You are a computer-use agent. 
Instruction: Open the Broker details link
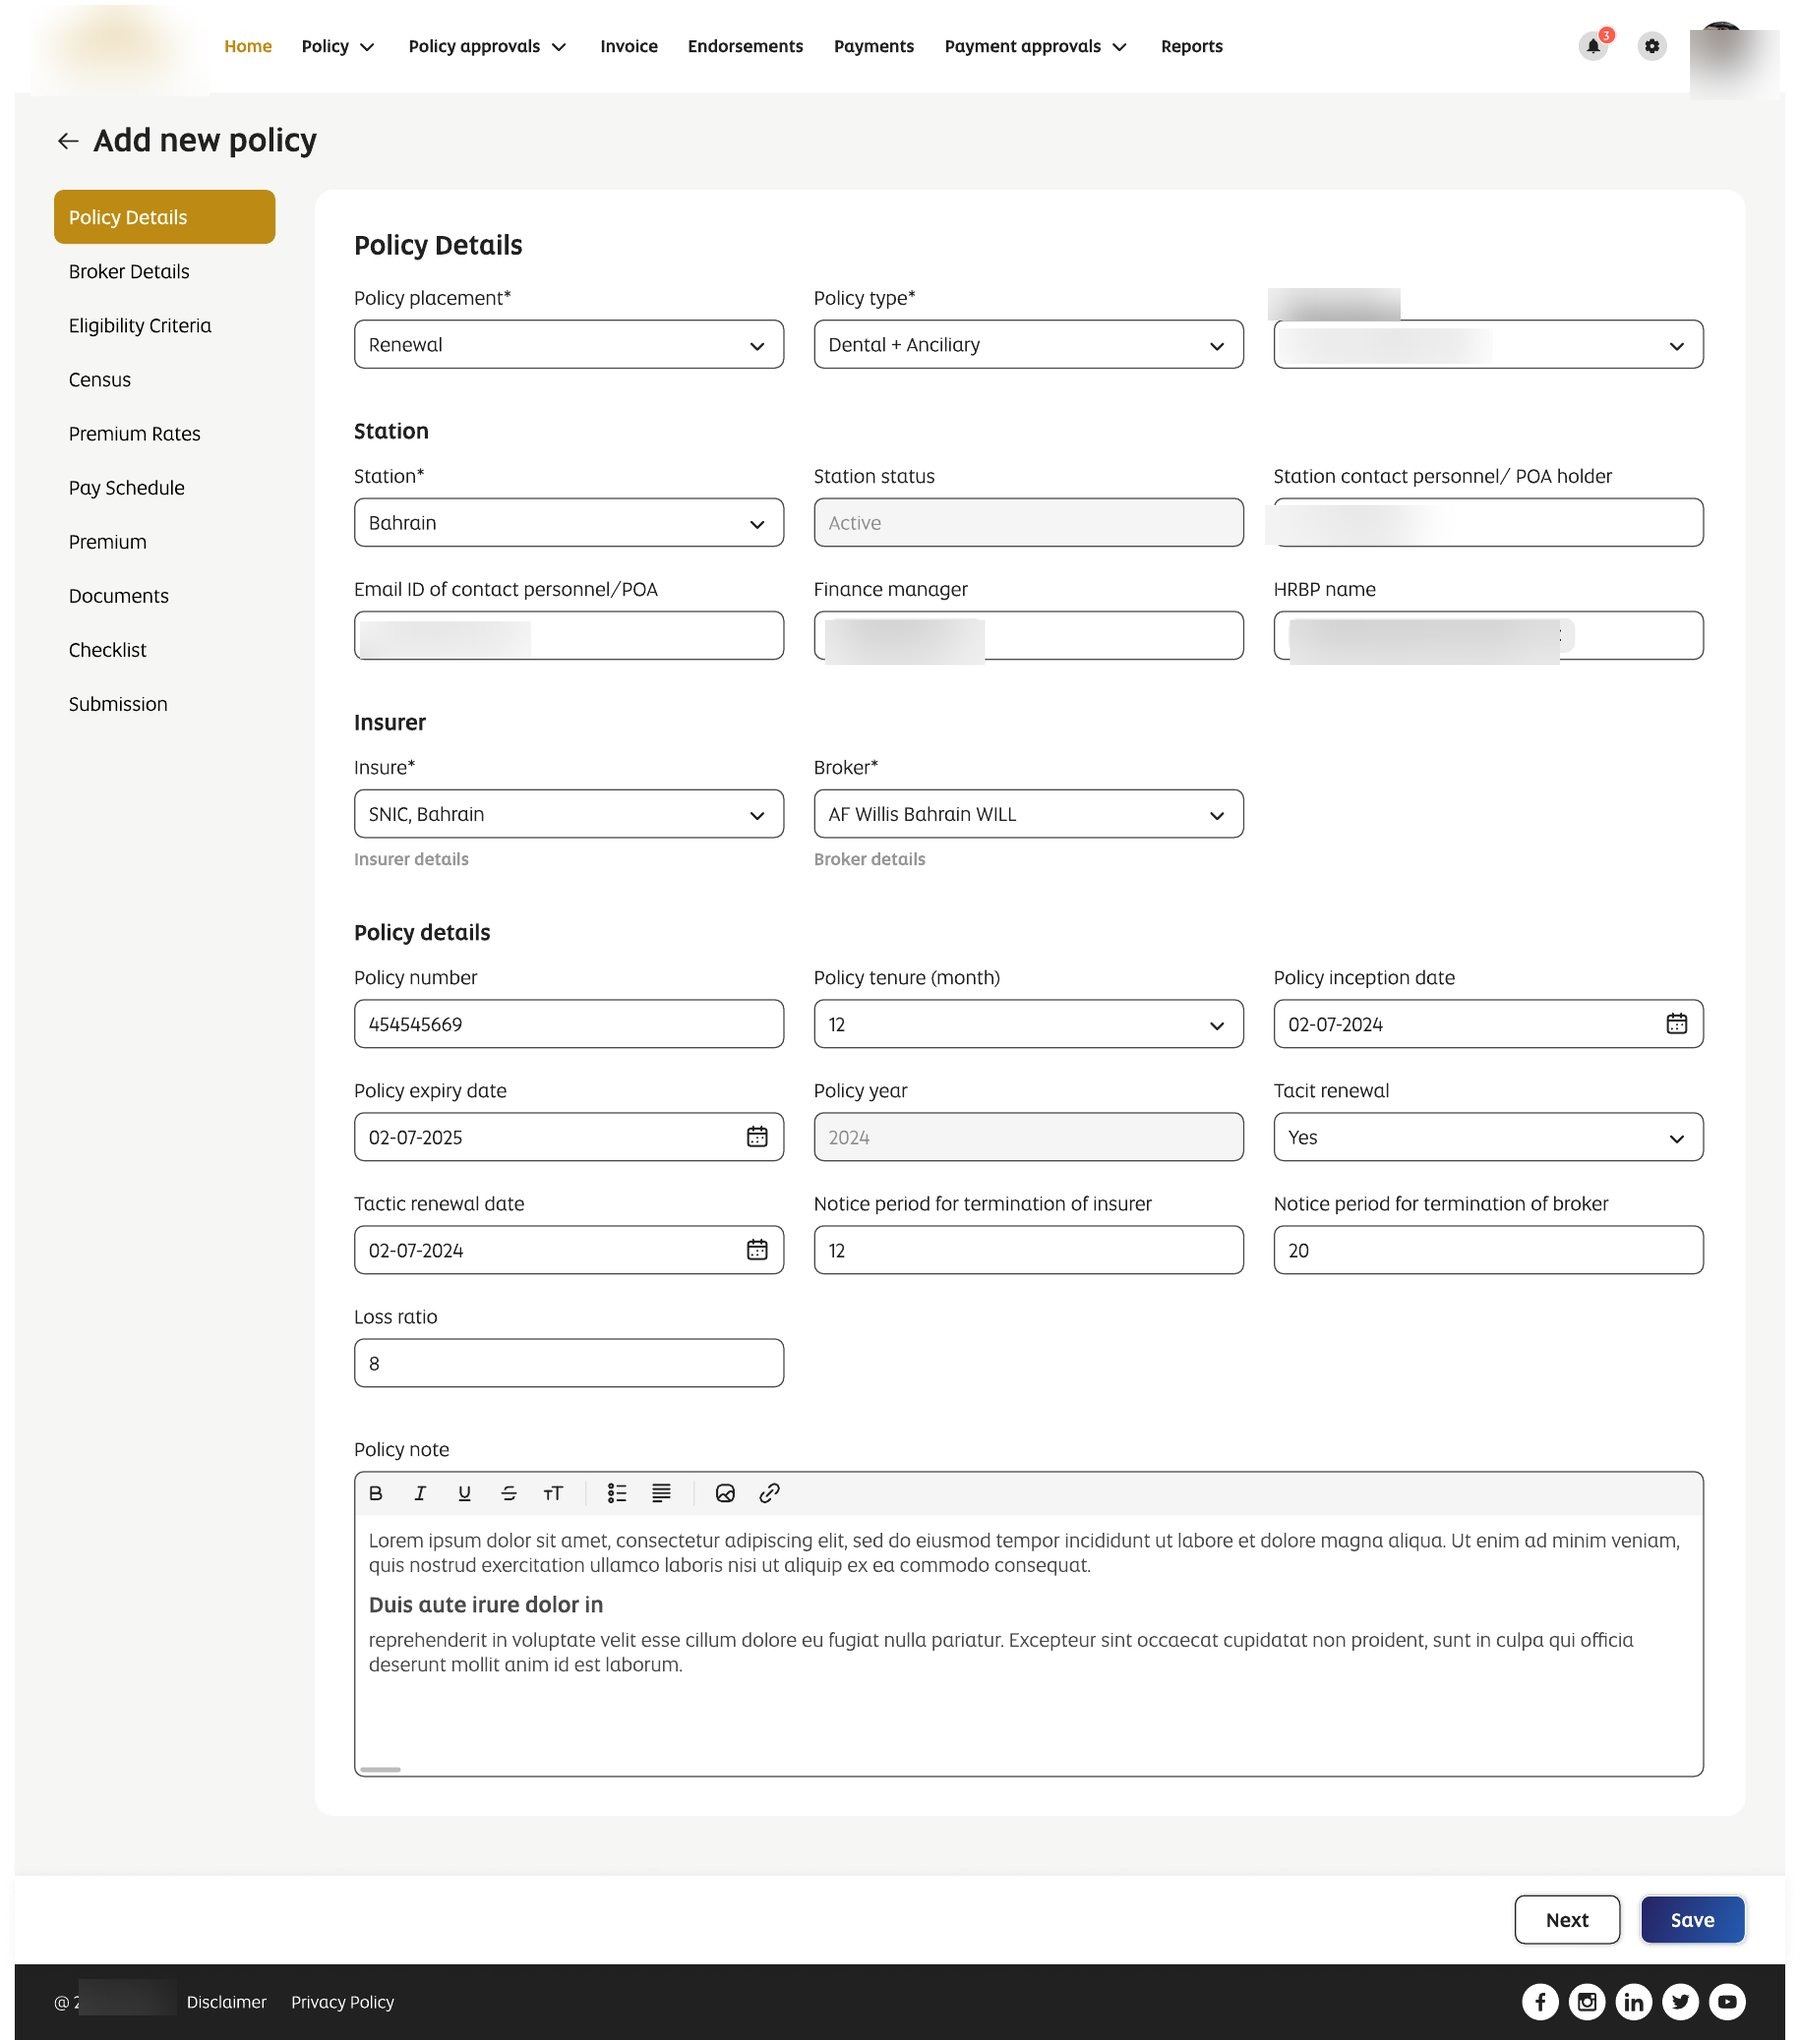pyautogui.click(x=869, y=859)
